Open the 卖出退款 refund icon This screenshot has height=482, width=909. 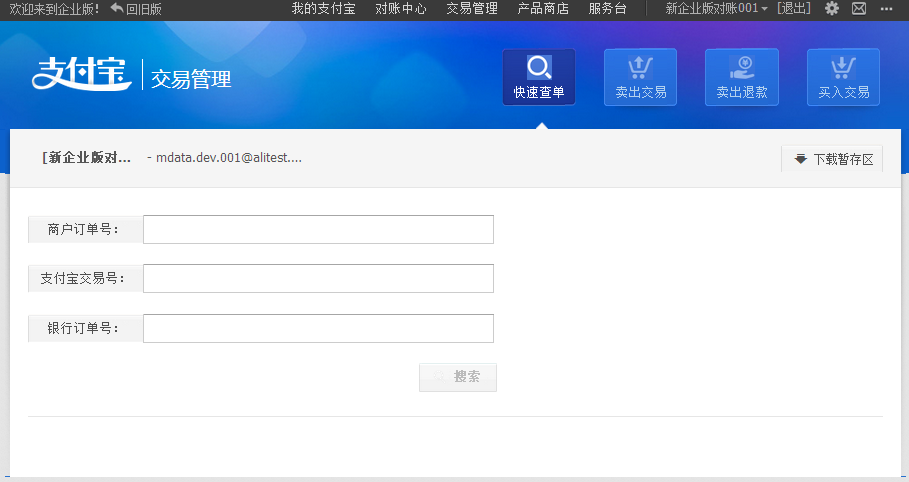[741, 77]
